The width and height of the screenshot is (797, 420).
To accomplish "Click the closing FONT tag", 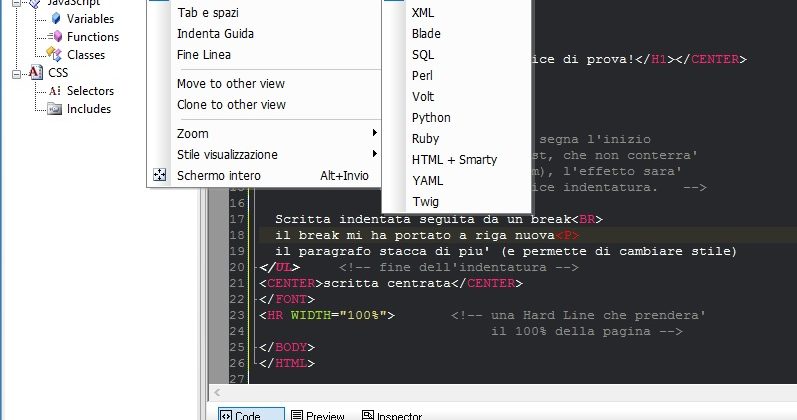I will 287,299.
